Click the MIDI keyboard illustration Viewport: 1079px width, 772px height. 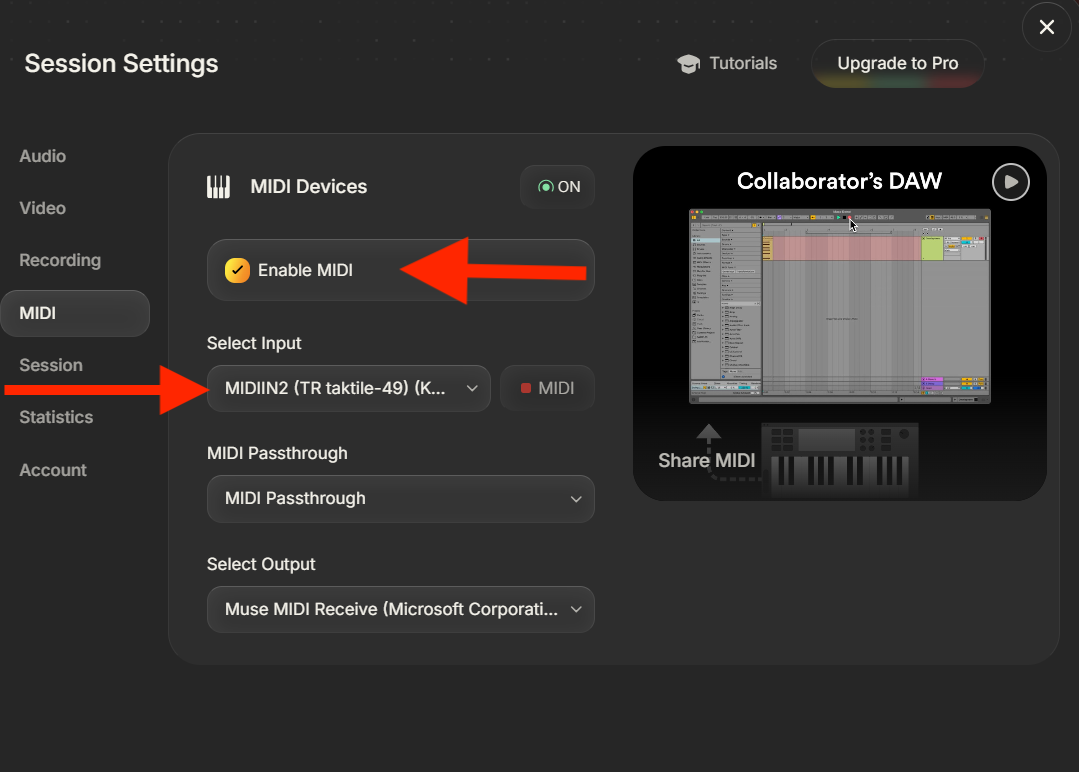click(839, 460)
